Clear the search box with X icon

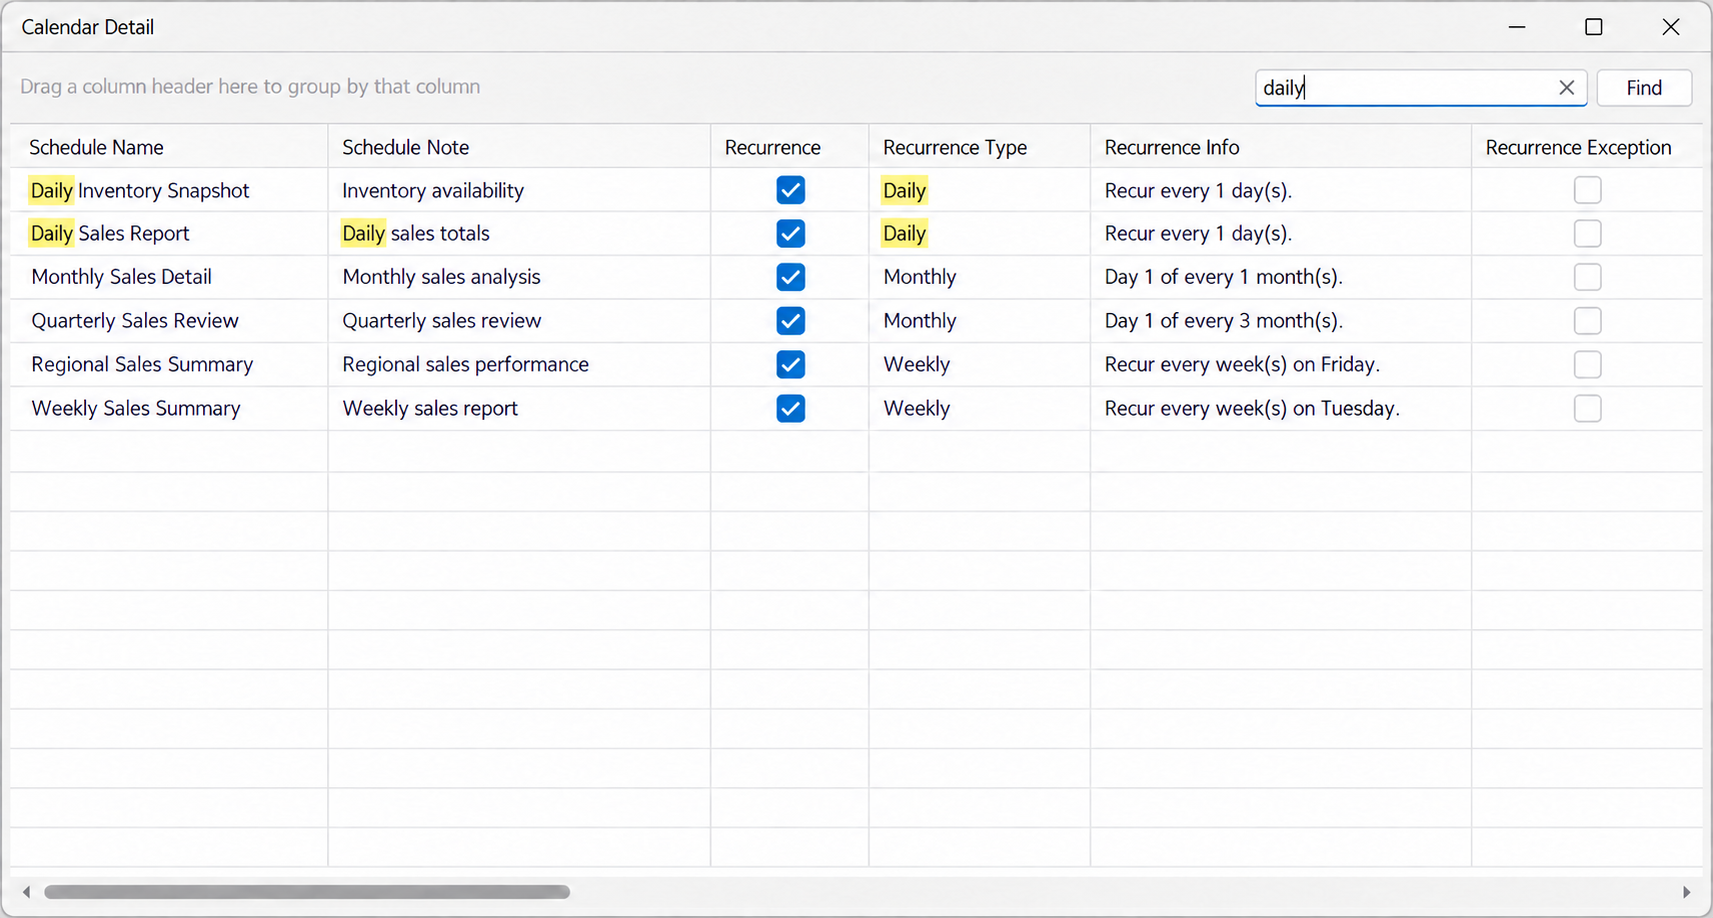point(1566,88)
